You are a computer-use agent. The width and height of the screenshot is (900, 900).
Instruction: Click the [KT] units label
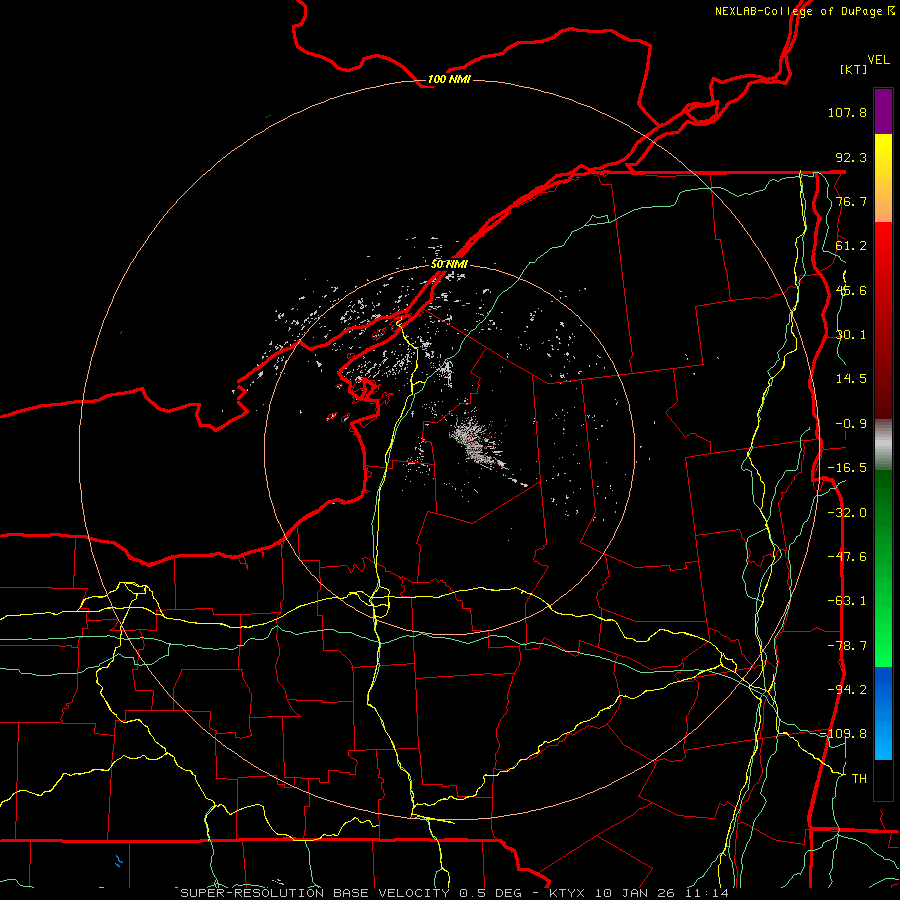853,69
